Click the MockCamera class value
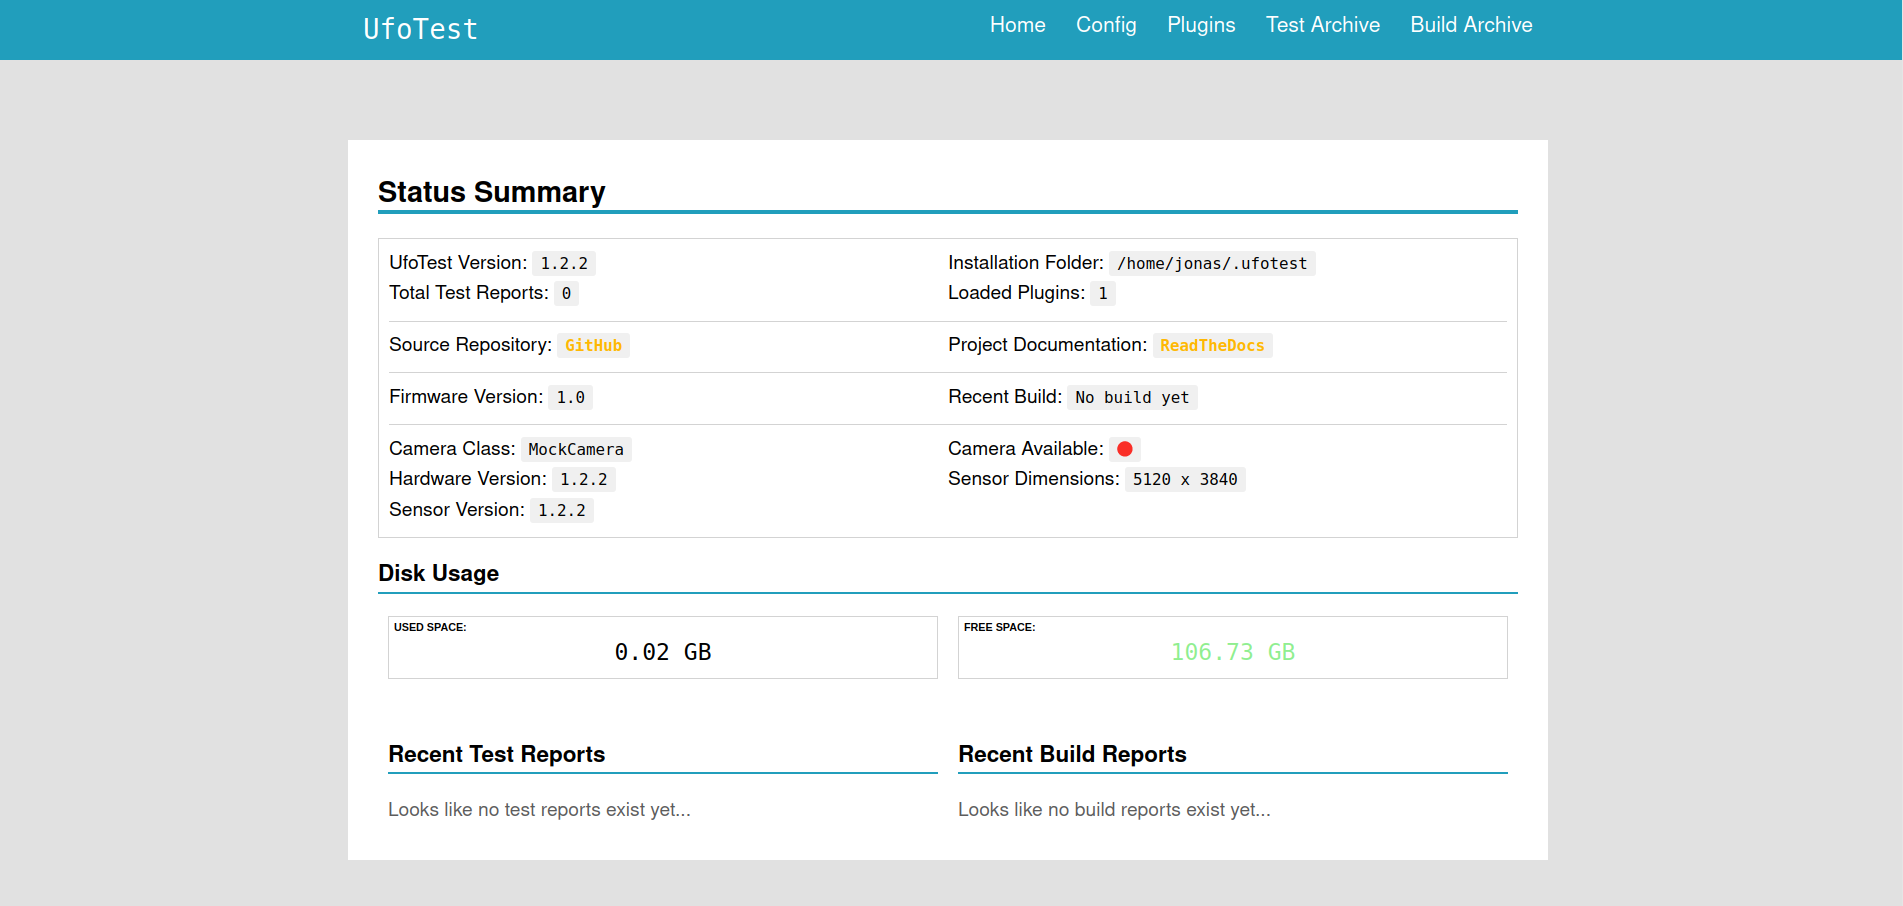The height and width of the screenshot is (906, 1903). tap(576, 449)
